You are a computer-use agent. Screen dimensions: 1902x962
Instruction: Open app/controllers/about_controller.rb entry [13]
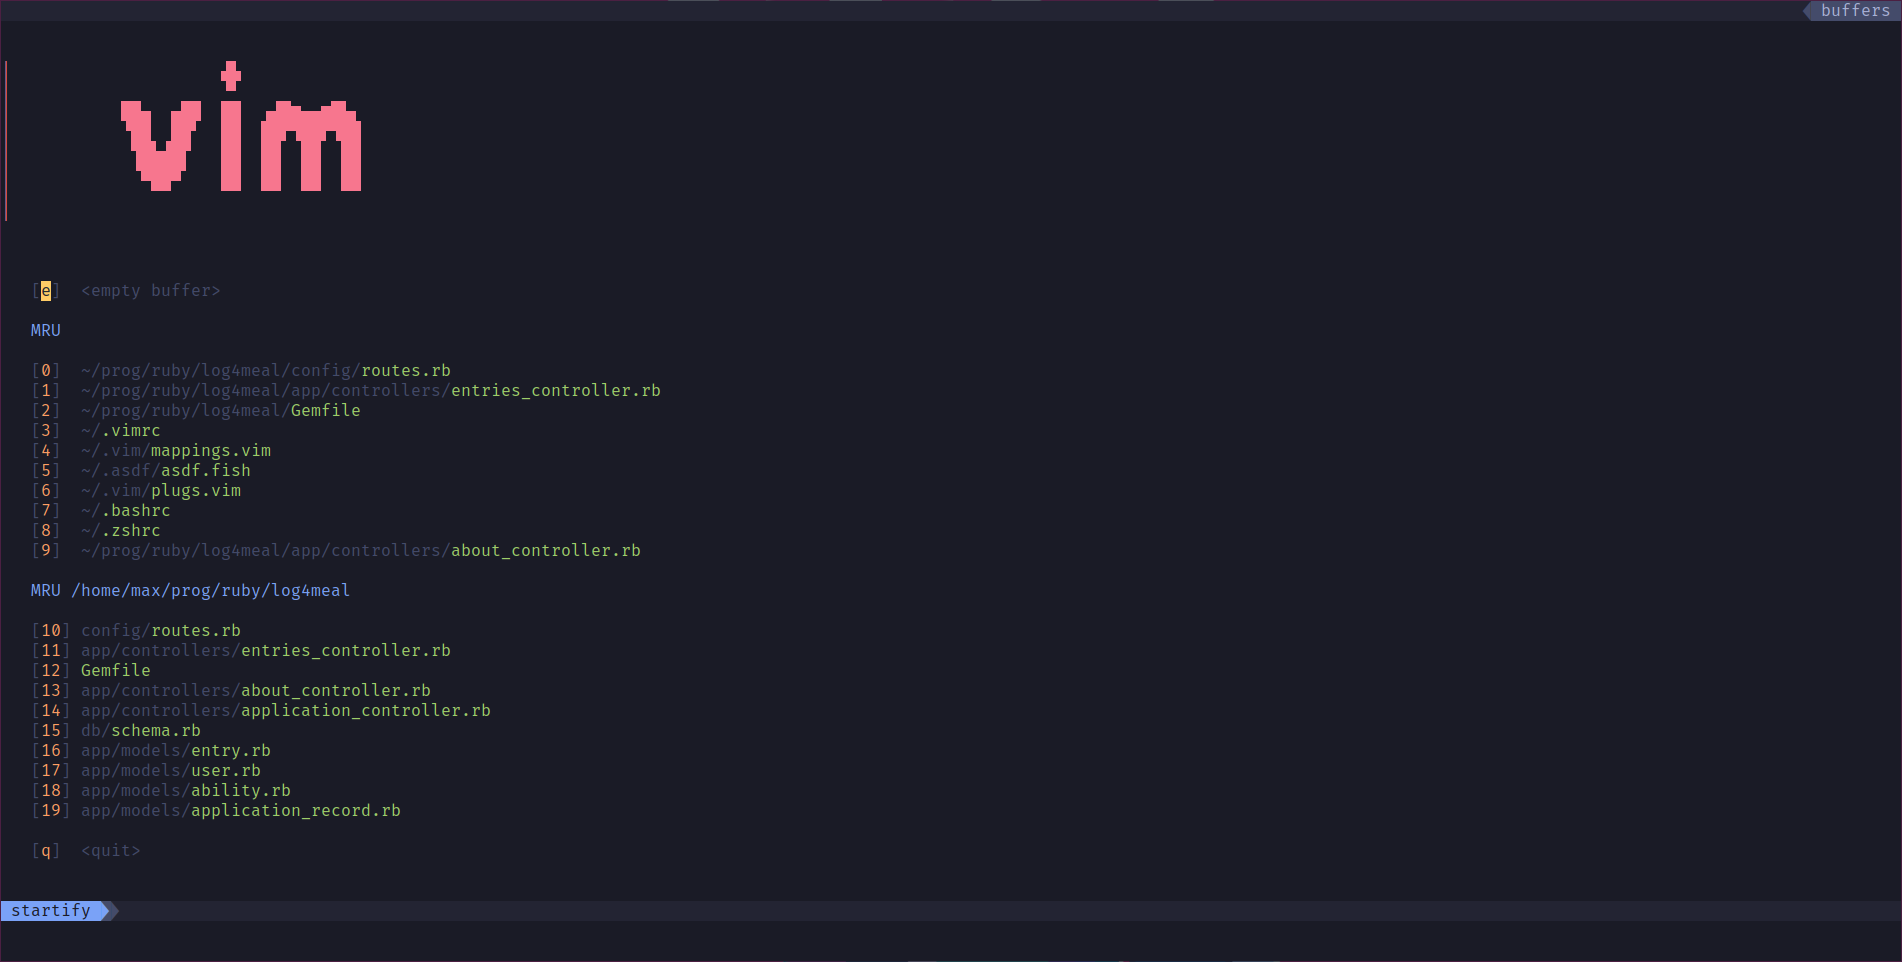pos(256,691)
